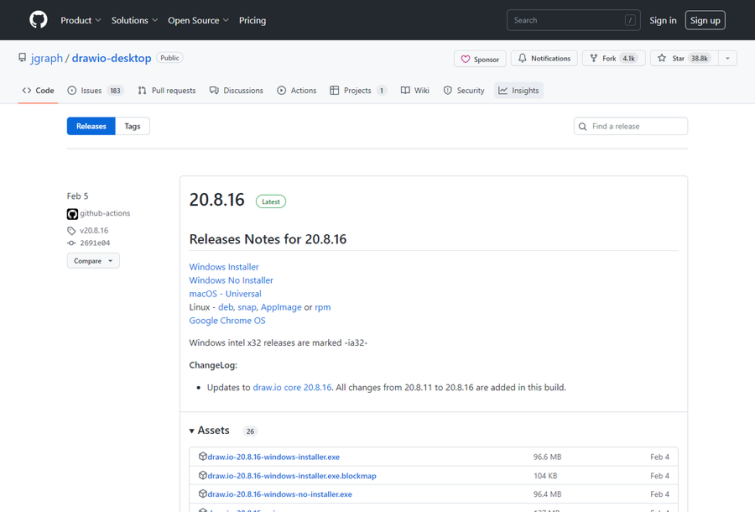Download draw.io-20.8.16-windows-installer.exe
Screen dimensions: 755x512
point(273,457)
